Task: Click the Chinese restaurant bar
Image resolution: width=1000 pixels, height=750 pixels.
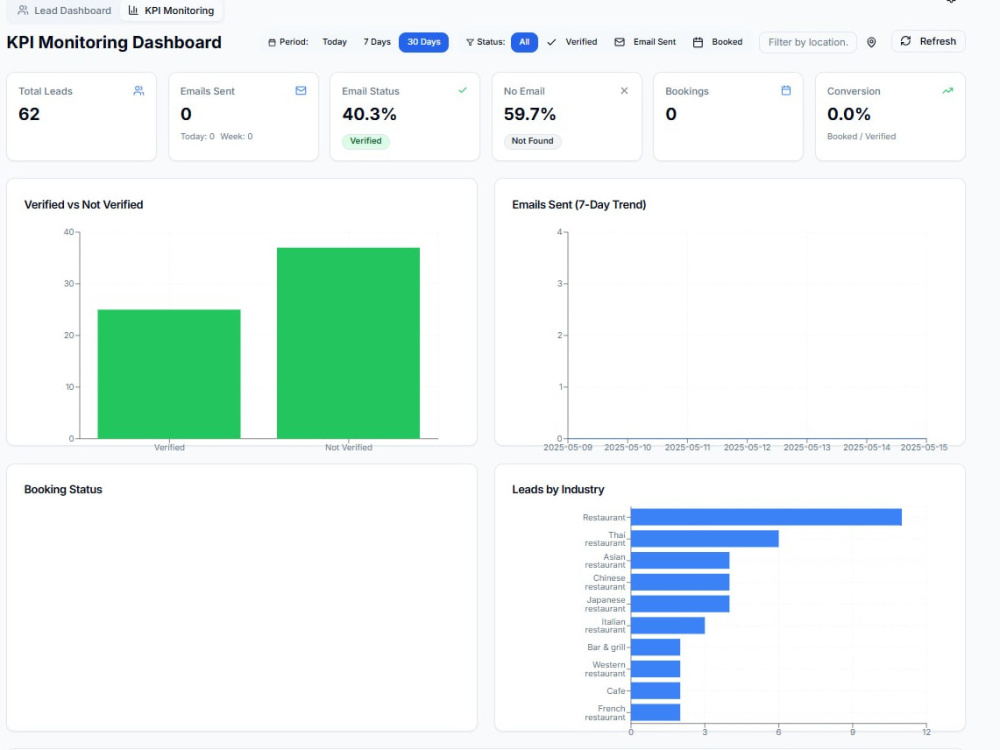Action: (680, 582)
